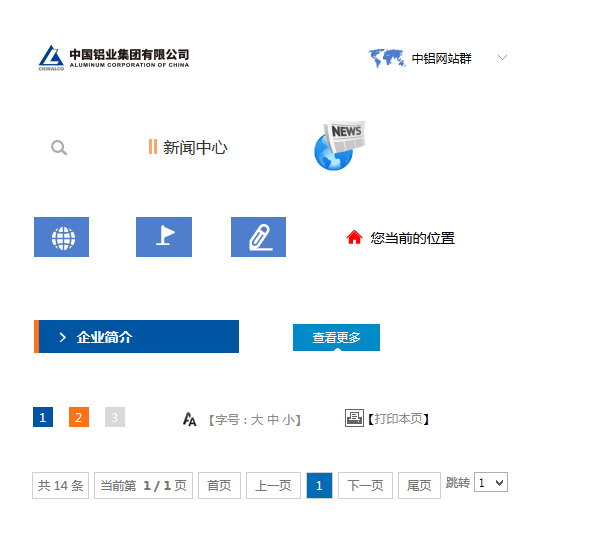Image resolution: width=601 pixels, height=535 pixels.
Task: Switch to orange slide tab 2
Action: point(79,418)
